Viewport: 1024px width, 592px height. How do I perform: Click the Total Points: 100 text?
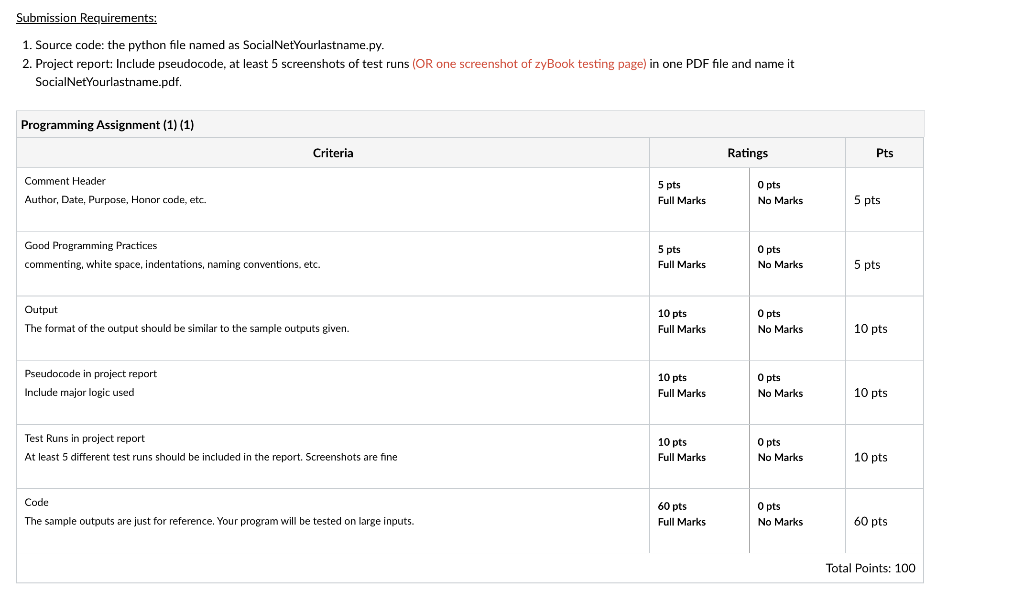tap(870, 567)
